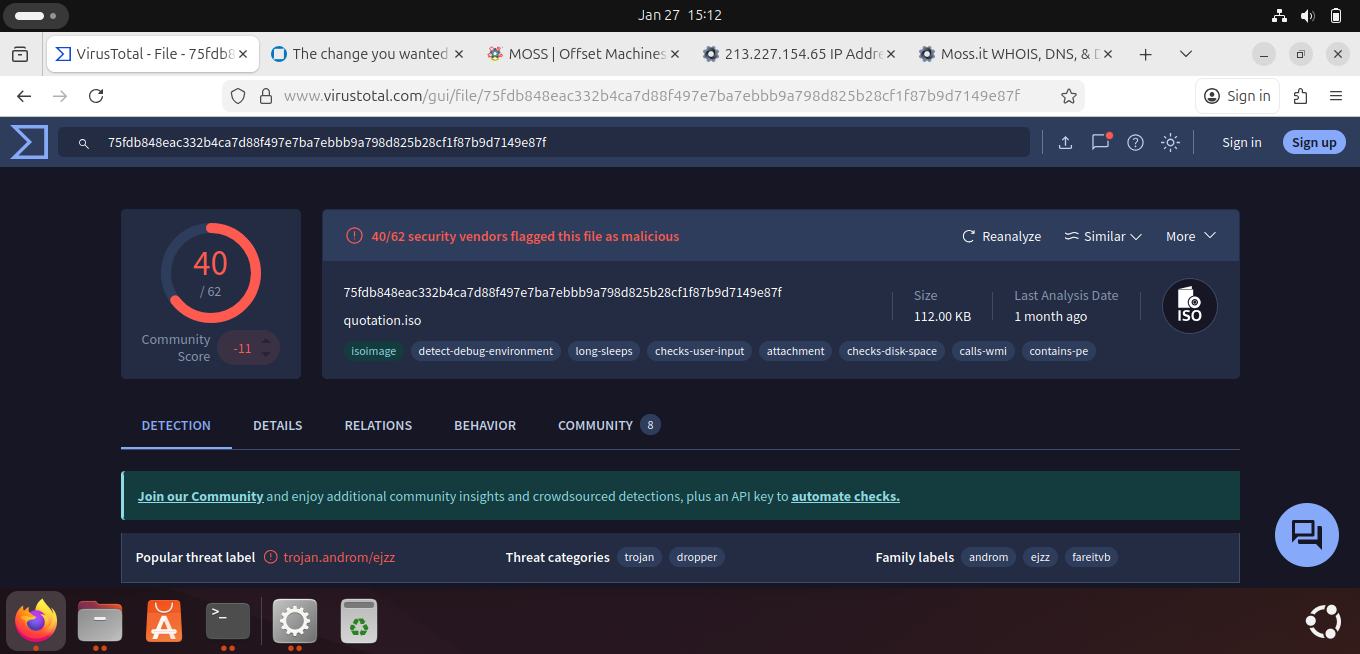Click the calls-wmi tag

983,351
